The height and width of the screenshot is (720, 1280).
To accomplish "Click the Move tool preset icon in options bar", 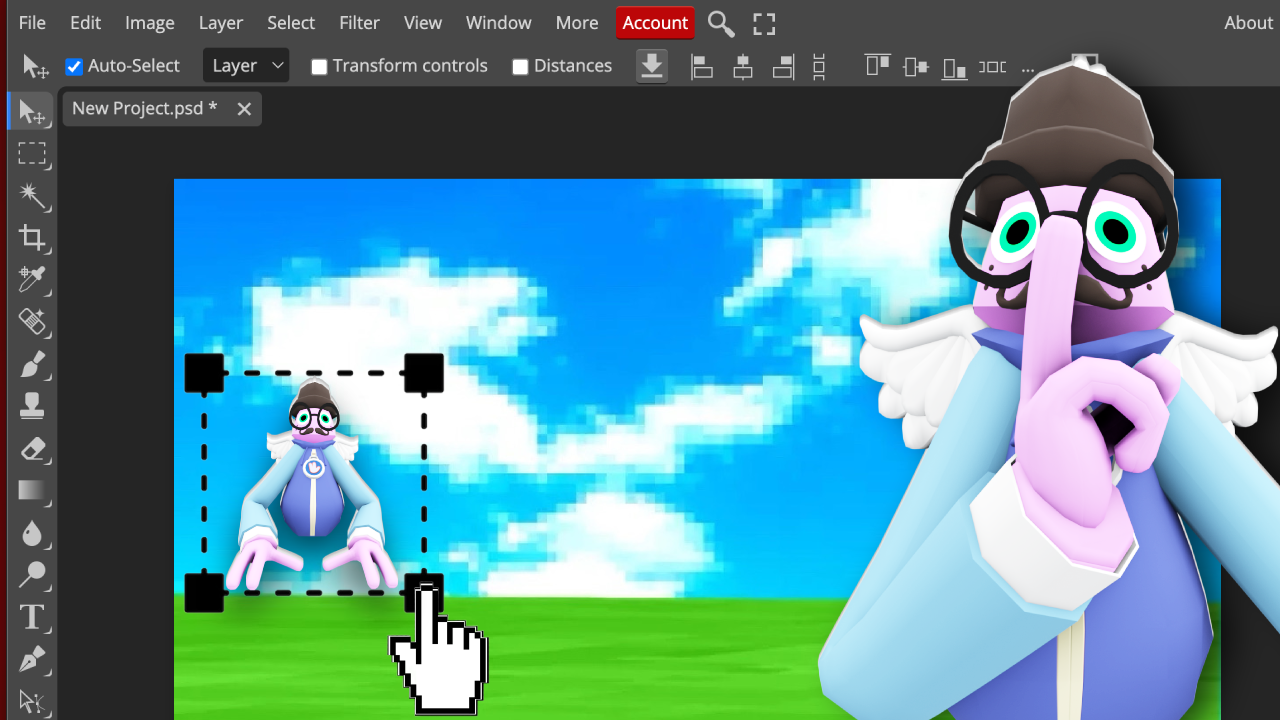I will coord(35,67).
